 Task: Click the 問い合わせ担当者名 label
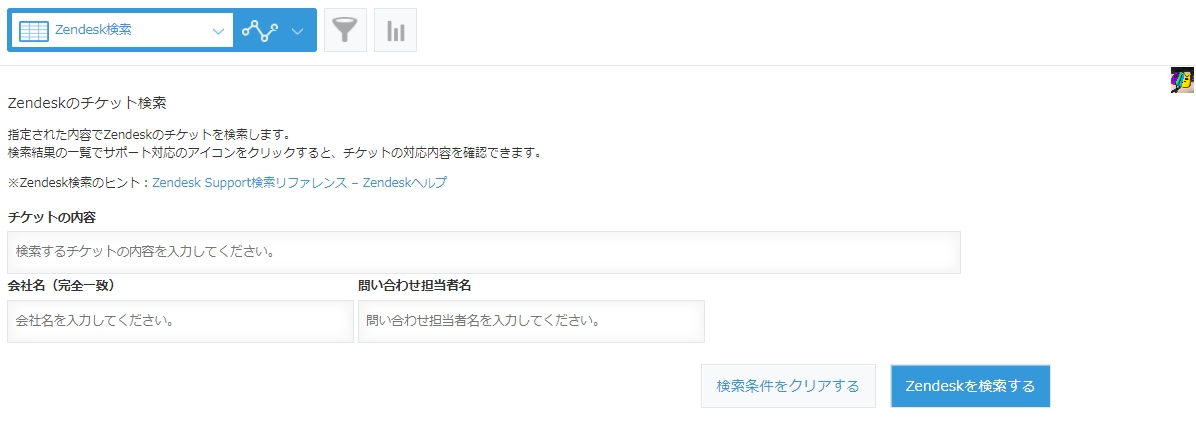point(414,285)
